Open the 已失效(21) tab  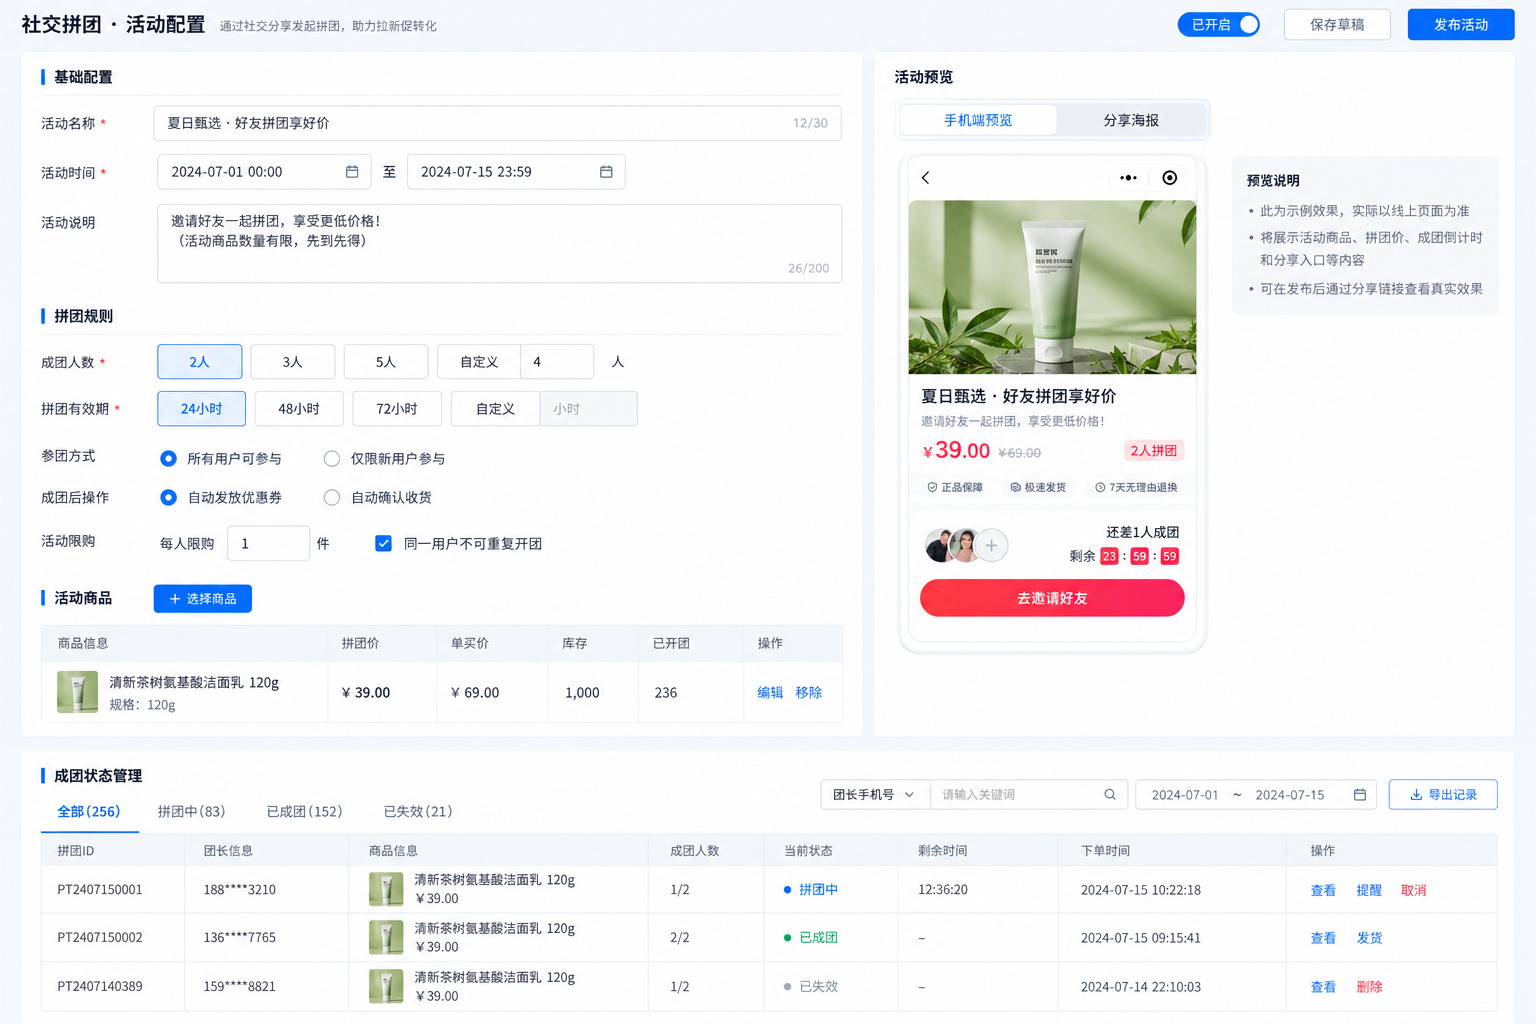[x=418, y=812]
